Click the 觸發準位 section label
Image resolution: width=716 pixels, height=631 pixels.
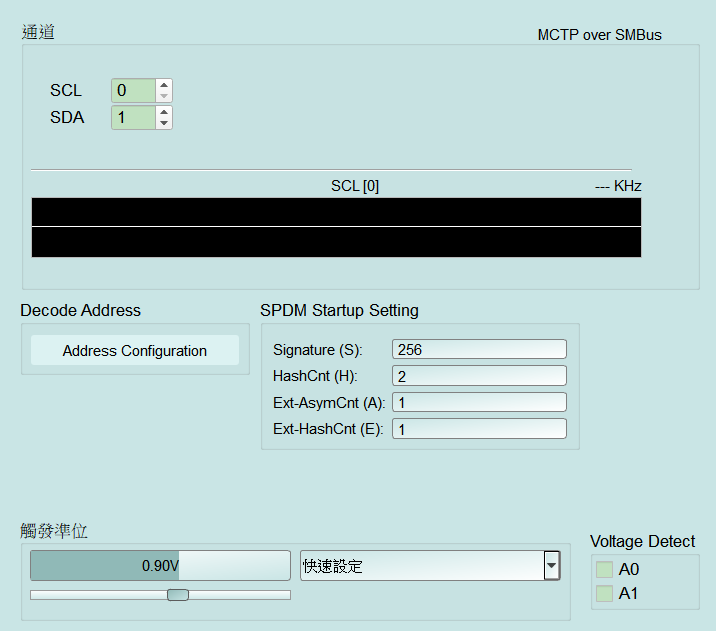(54, 531)
